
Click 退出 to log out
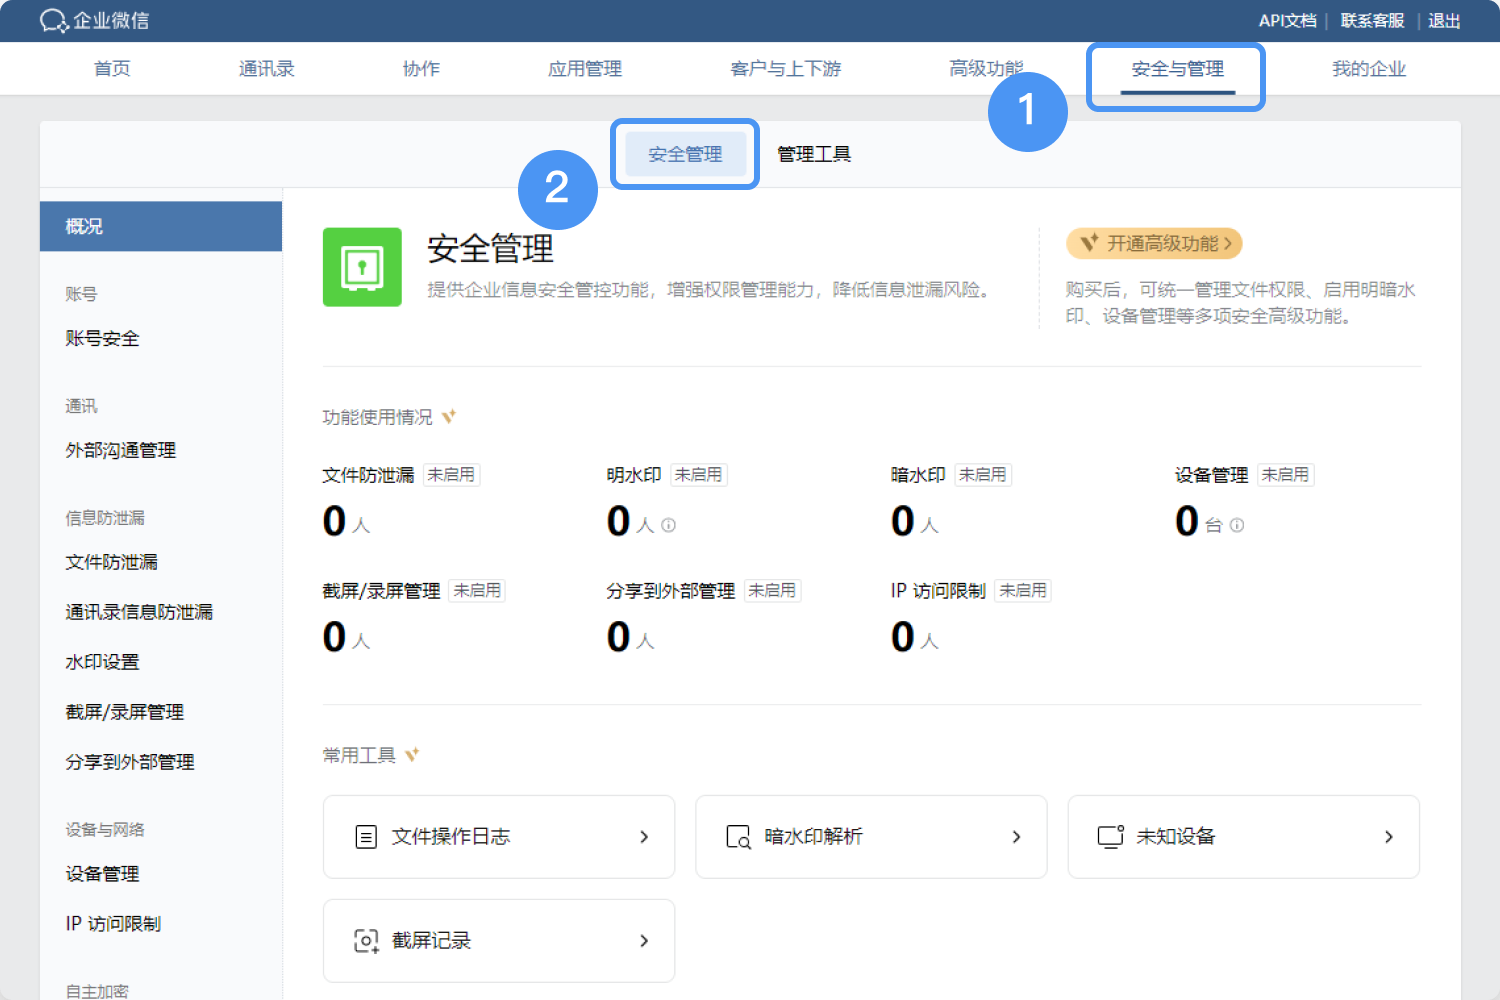click(x=1444, y=21)
